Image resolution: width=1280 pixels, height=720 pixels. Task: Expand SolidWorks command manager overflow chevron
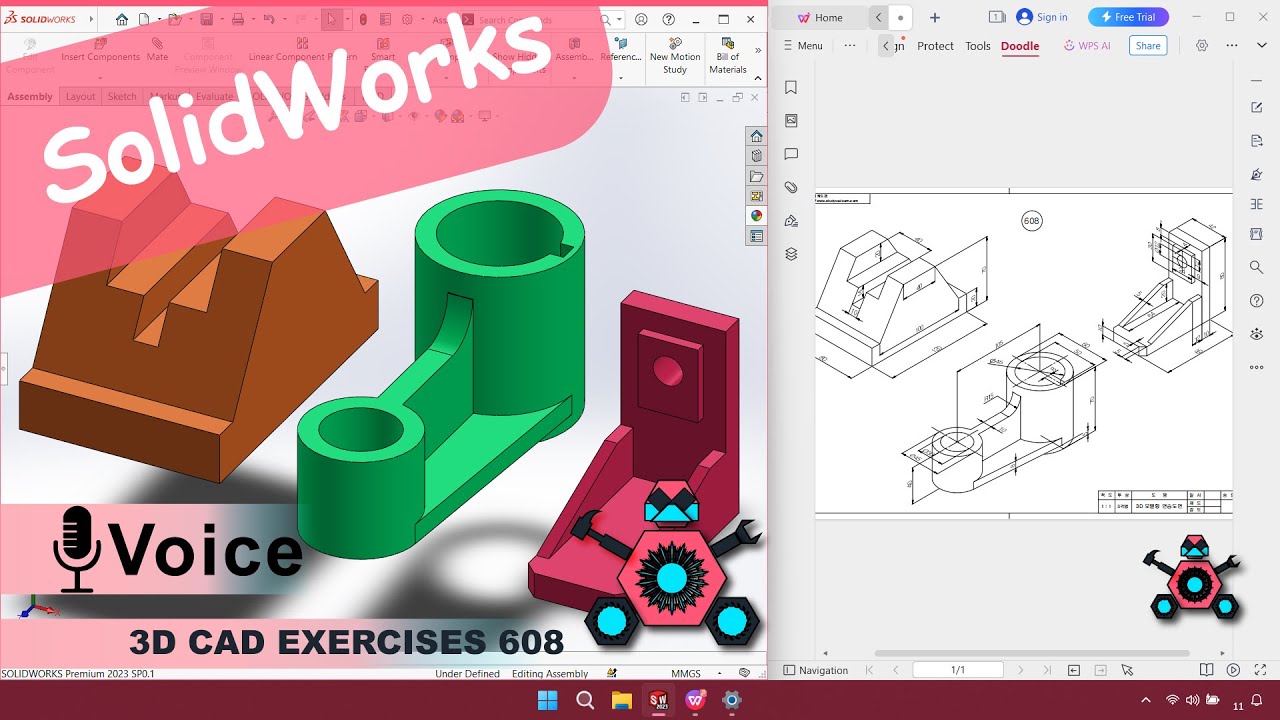pos(758,49)
